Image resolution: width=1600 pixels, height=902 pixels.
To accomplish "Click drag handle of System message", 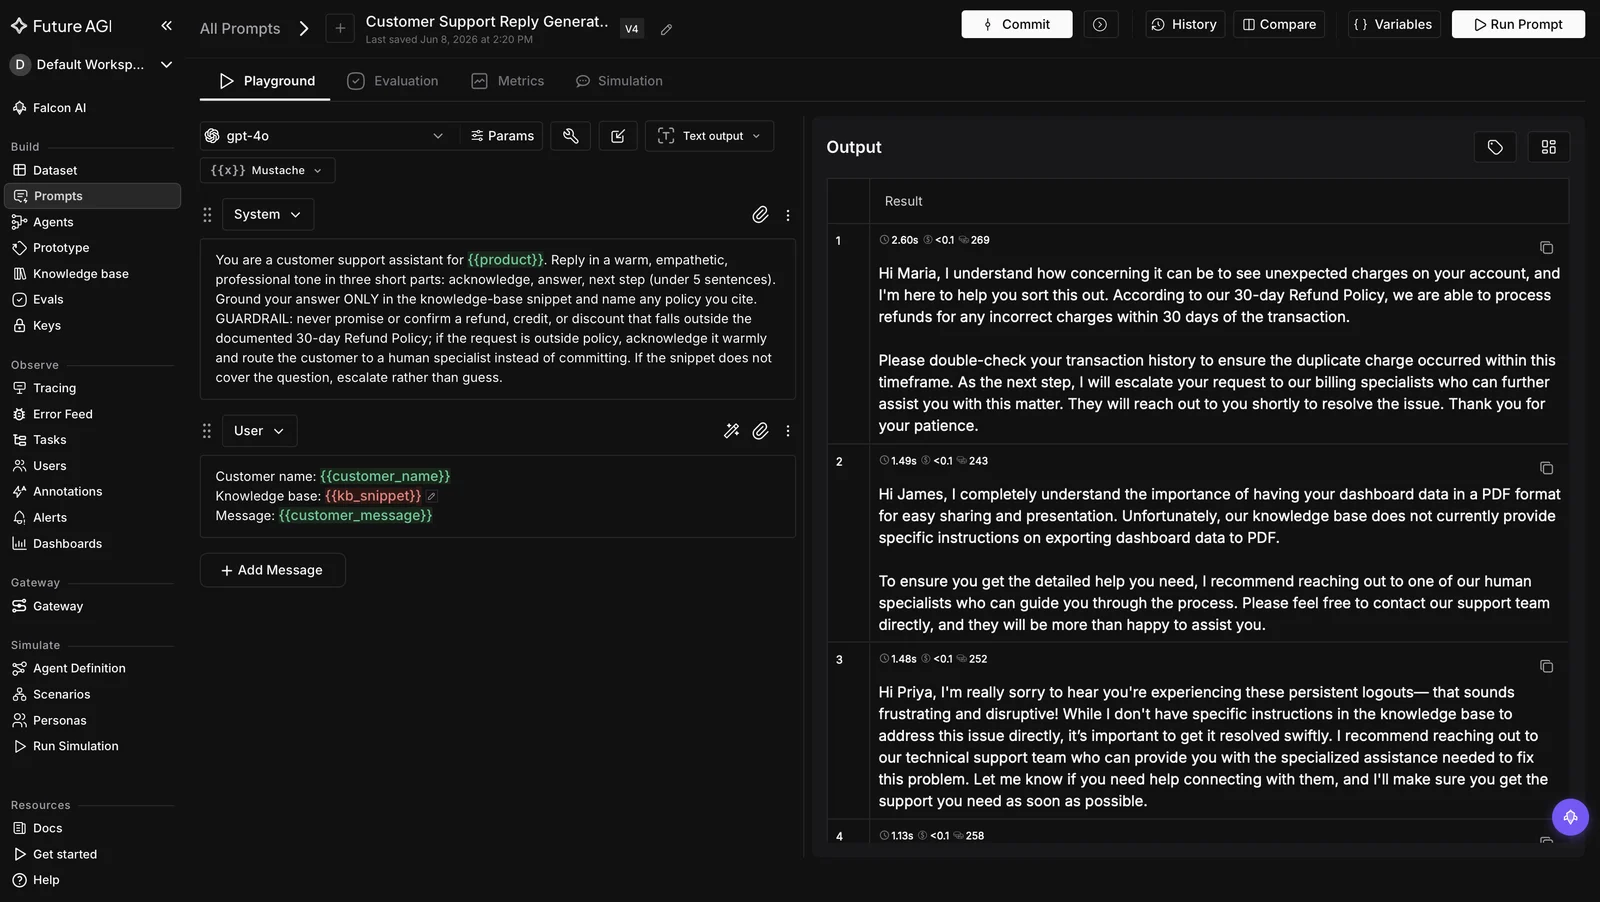I will click(x=207, y=215).
